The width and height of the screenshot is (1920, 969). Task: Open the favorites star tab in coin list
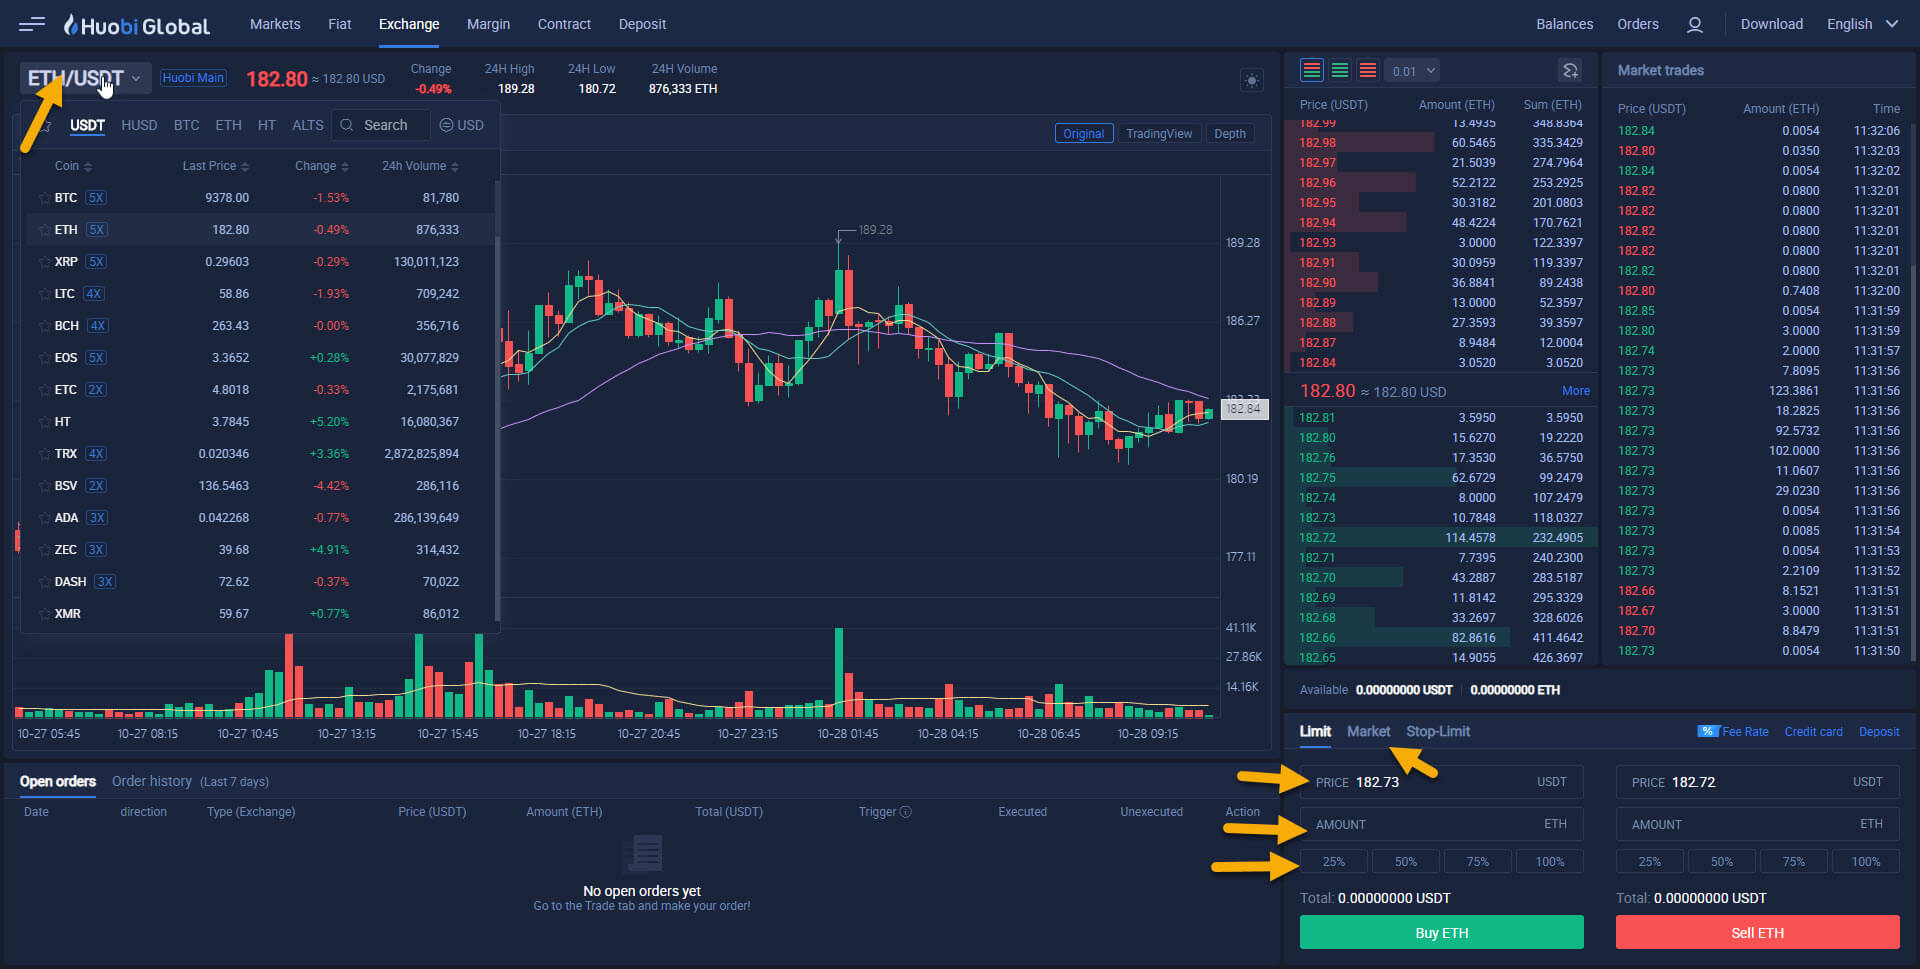[x=46, y=126]
